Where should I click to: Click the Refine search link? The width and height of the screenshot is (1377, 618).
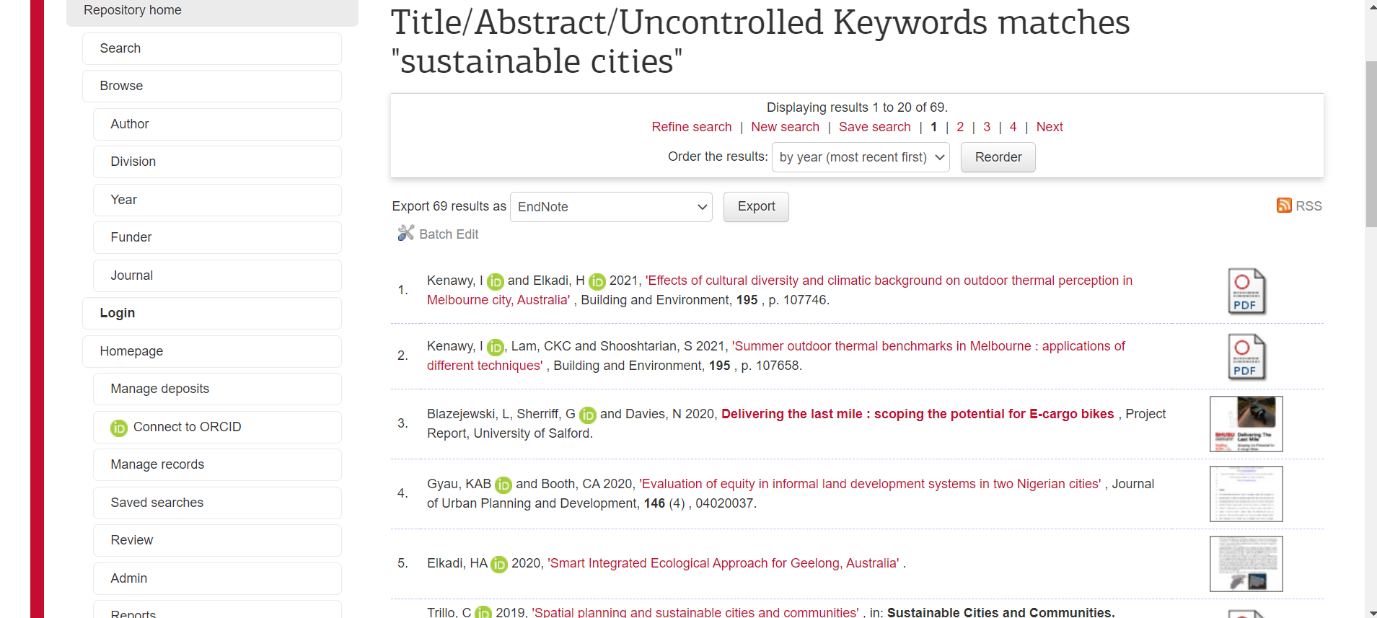coord(691,127)
